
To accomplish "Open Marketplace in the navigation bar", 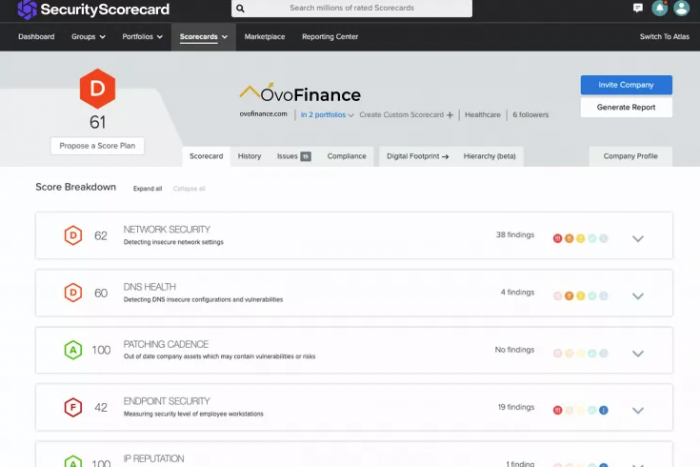I will [265, 37].
